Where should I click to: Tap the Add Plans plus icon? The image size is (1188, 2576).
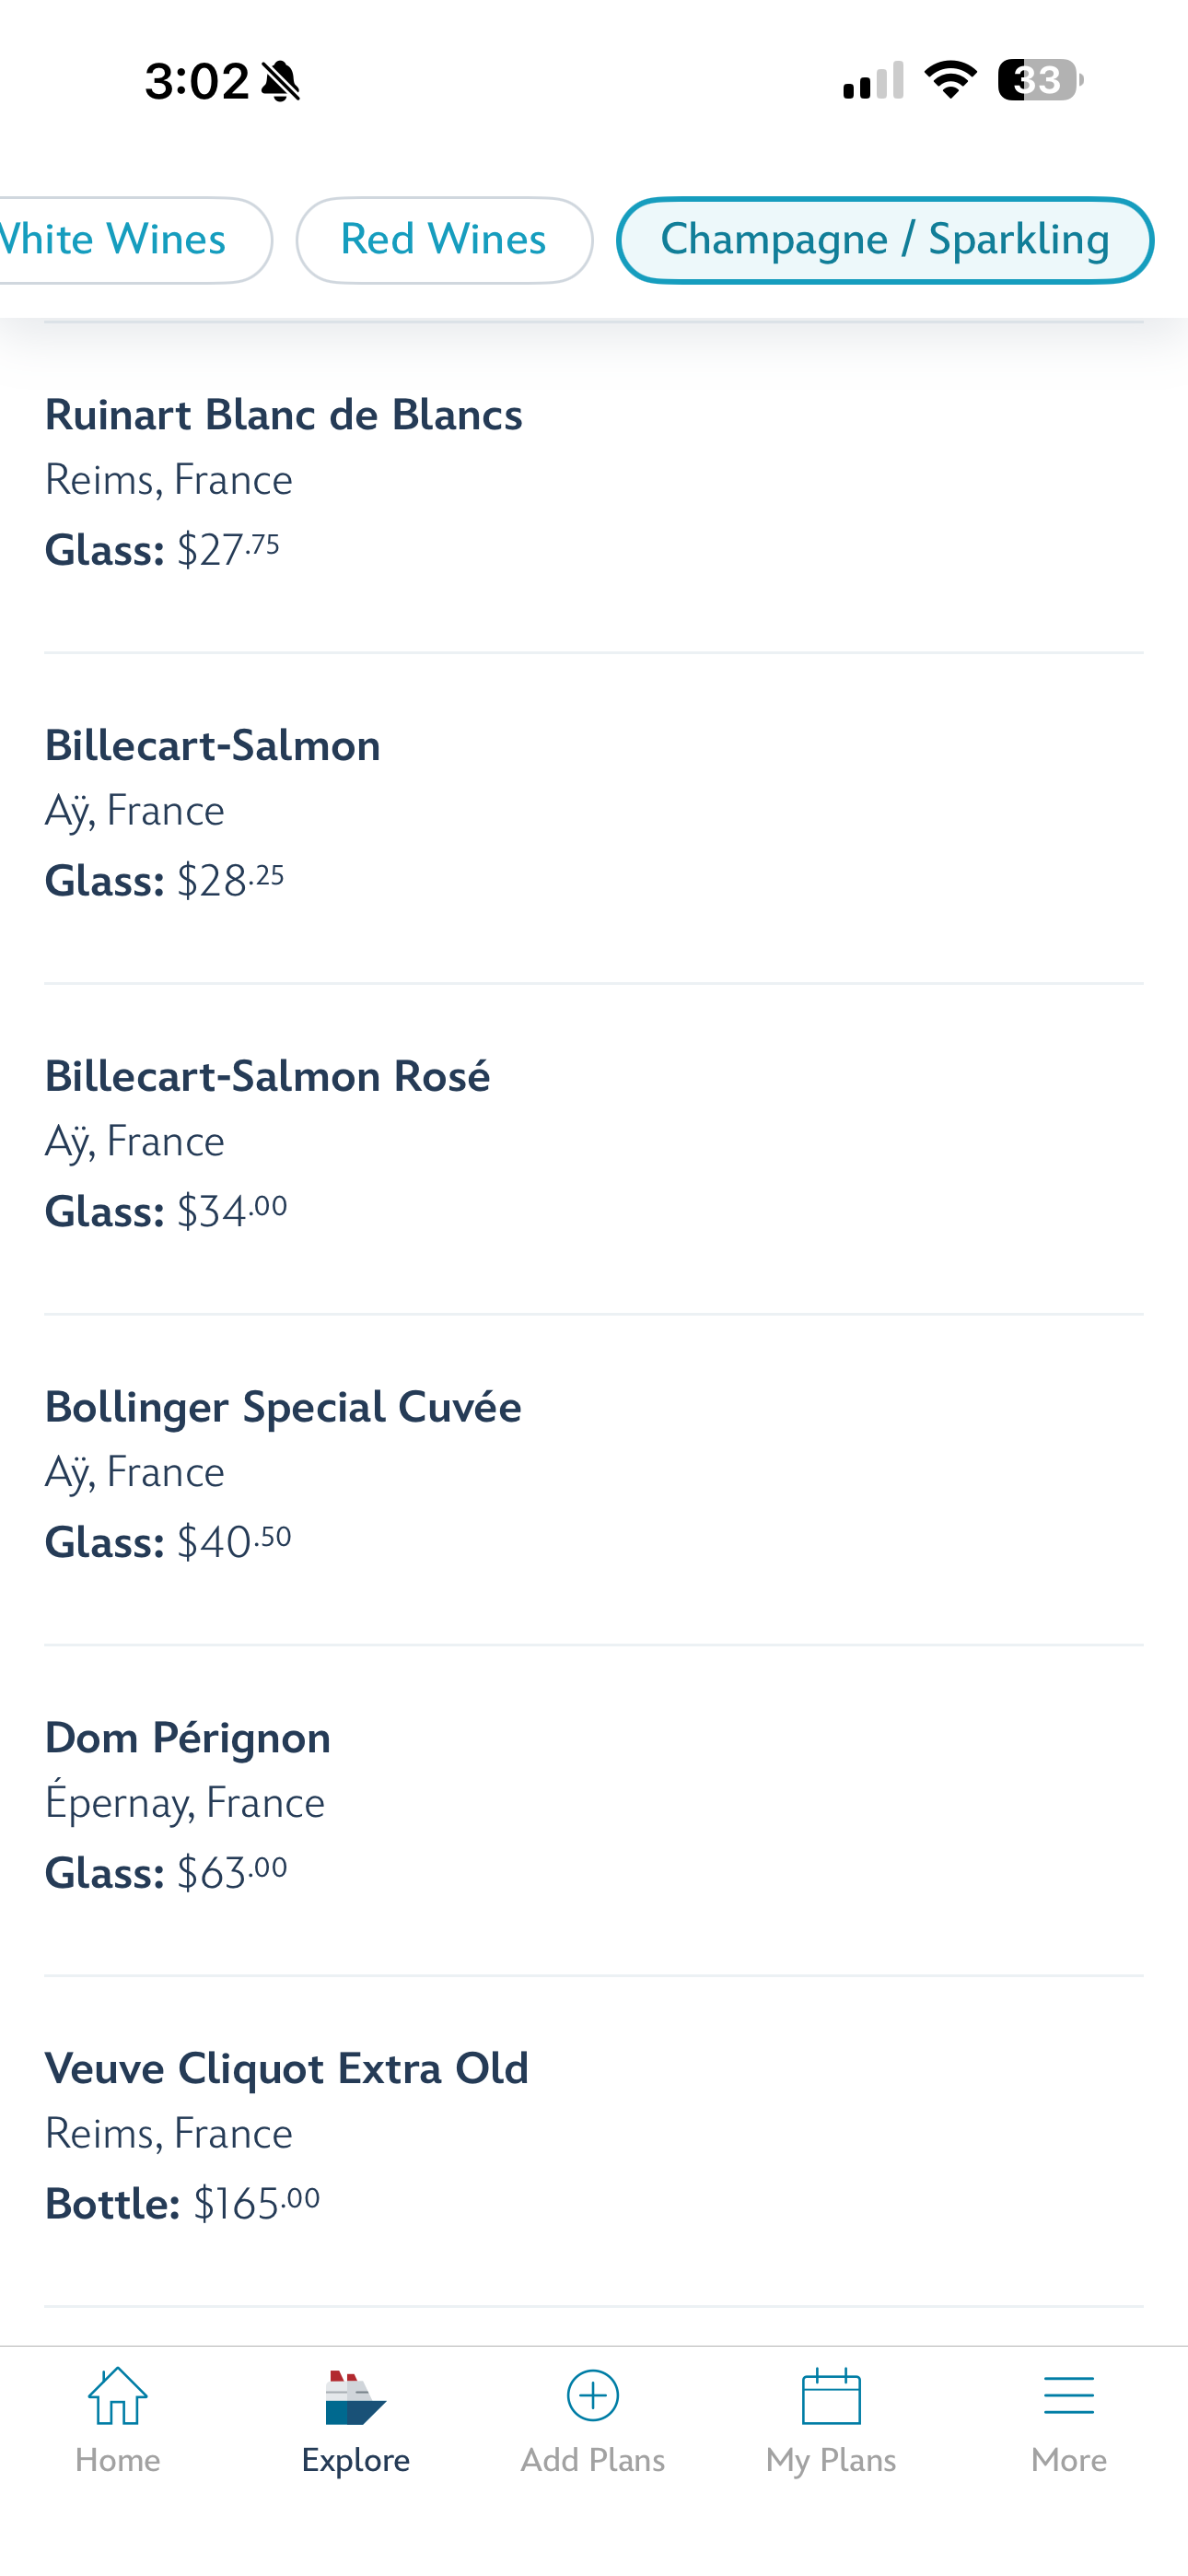[x=593, y=2395]
